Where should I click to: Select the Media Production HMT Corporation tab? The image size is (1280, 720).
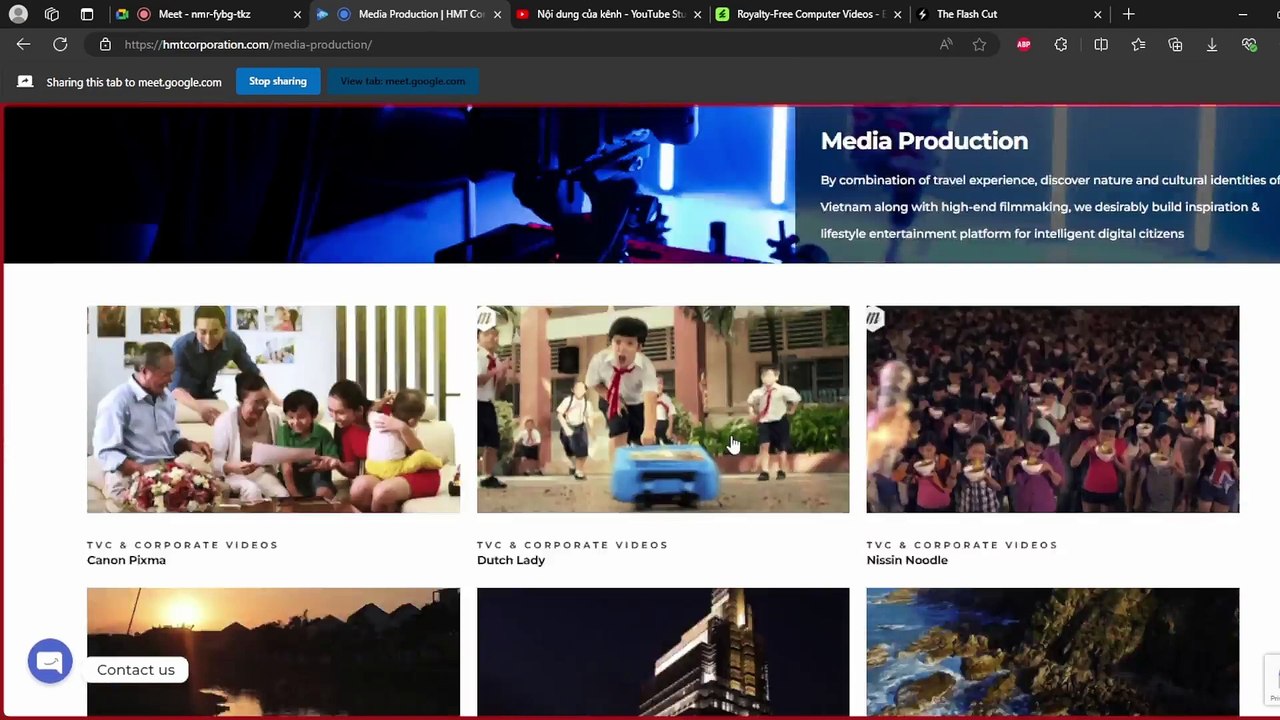[409, 14]
